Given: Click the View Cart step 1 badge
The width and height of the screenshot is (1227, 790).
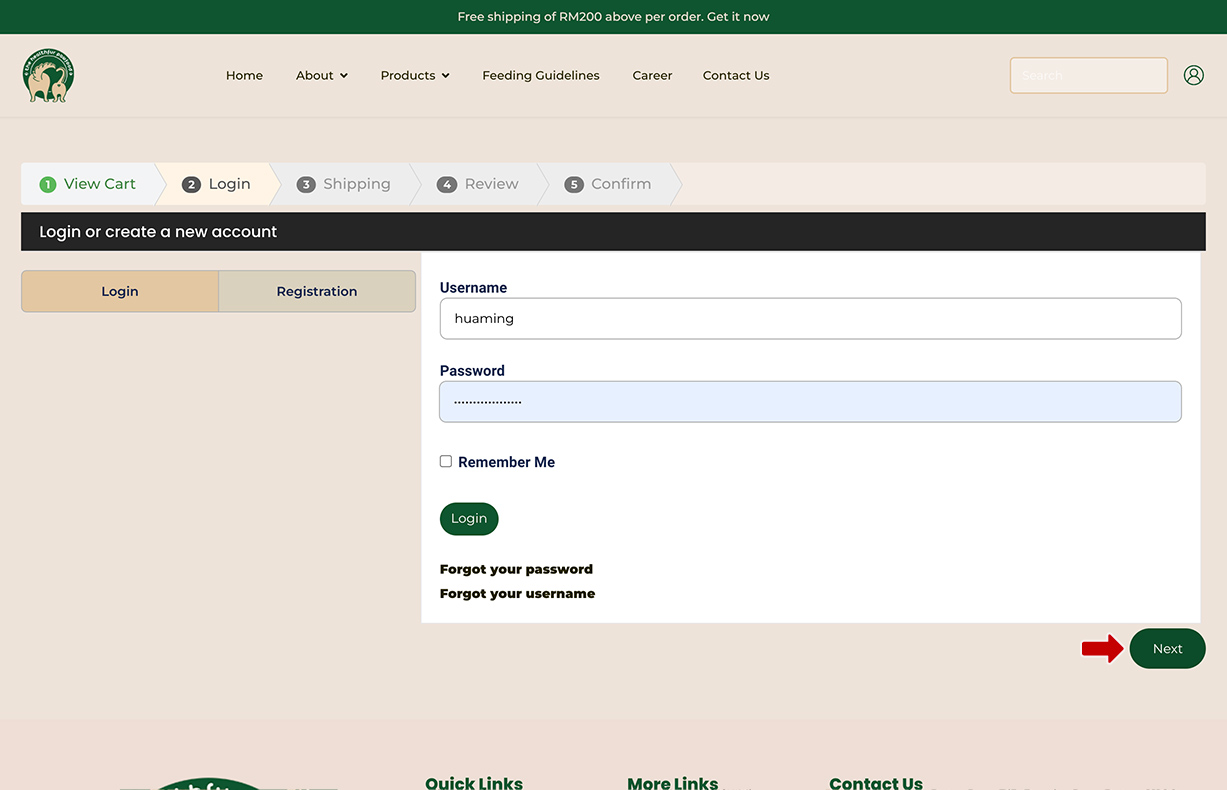Looking at the screenshot, I should [x=47, y=185].
